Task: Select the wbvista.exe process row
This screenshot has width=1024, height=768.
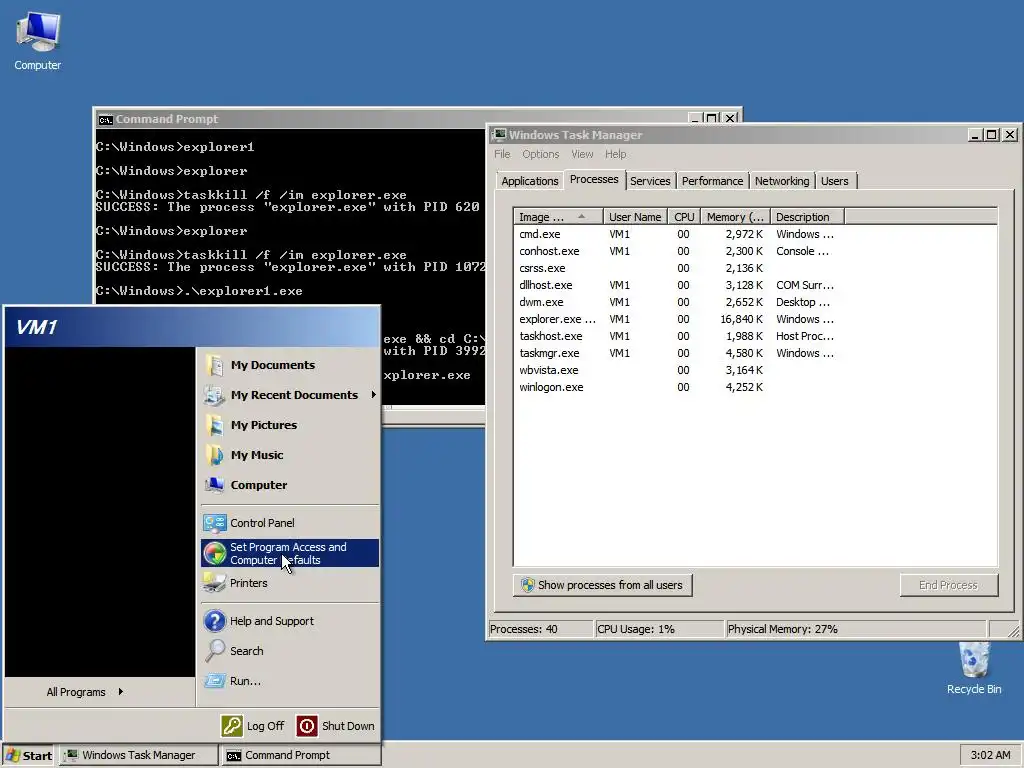Action: pyautogui.click(x=756, y=370)
